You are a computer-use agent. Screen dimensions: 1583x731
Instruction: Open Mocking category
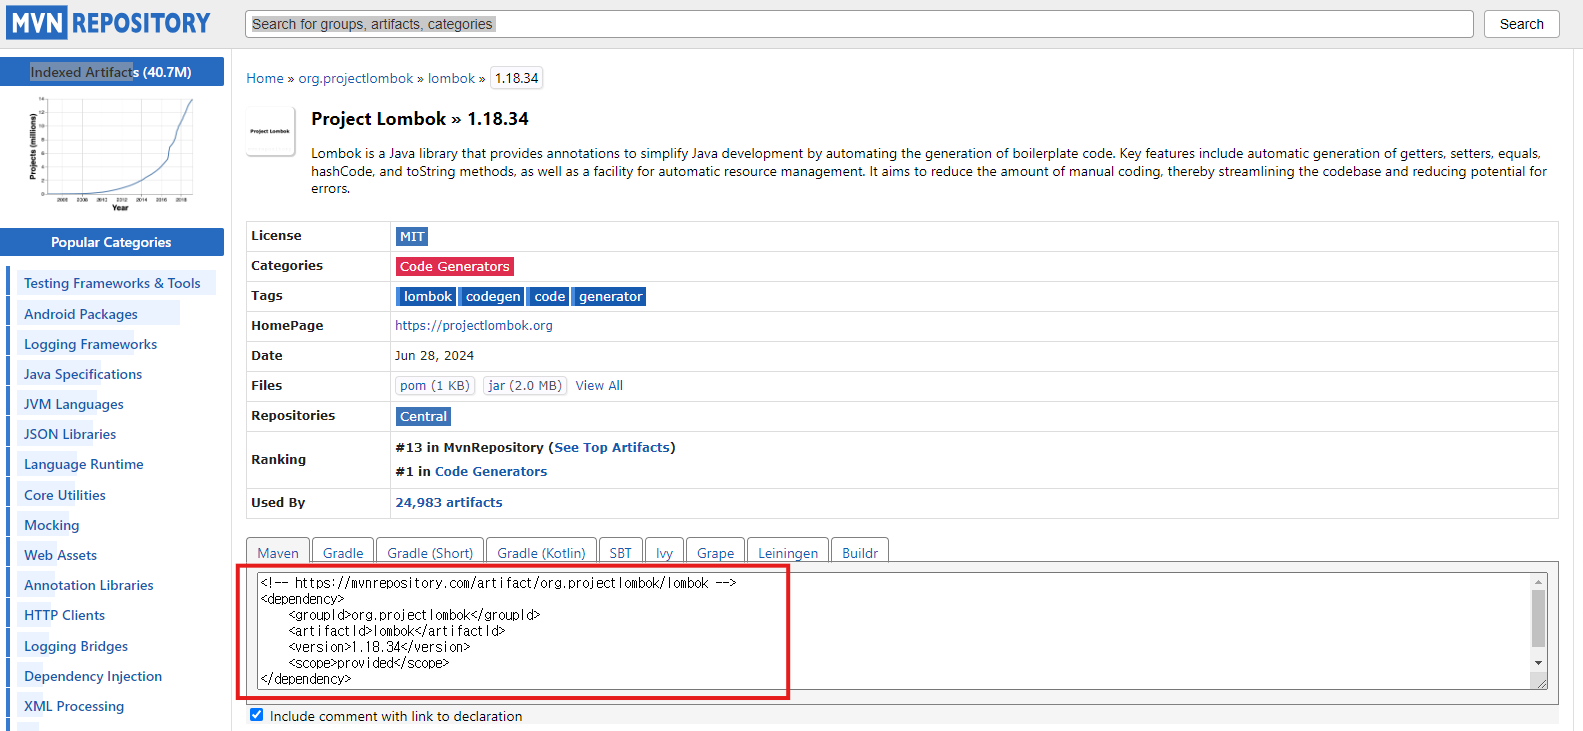[x=52, y=525]
